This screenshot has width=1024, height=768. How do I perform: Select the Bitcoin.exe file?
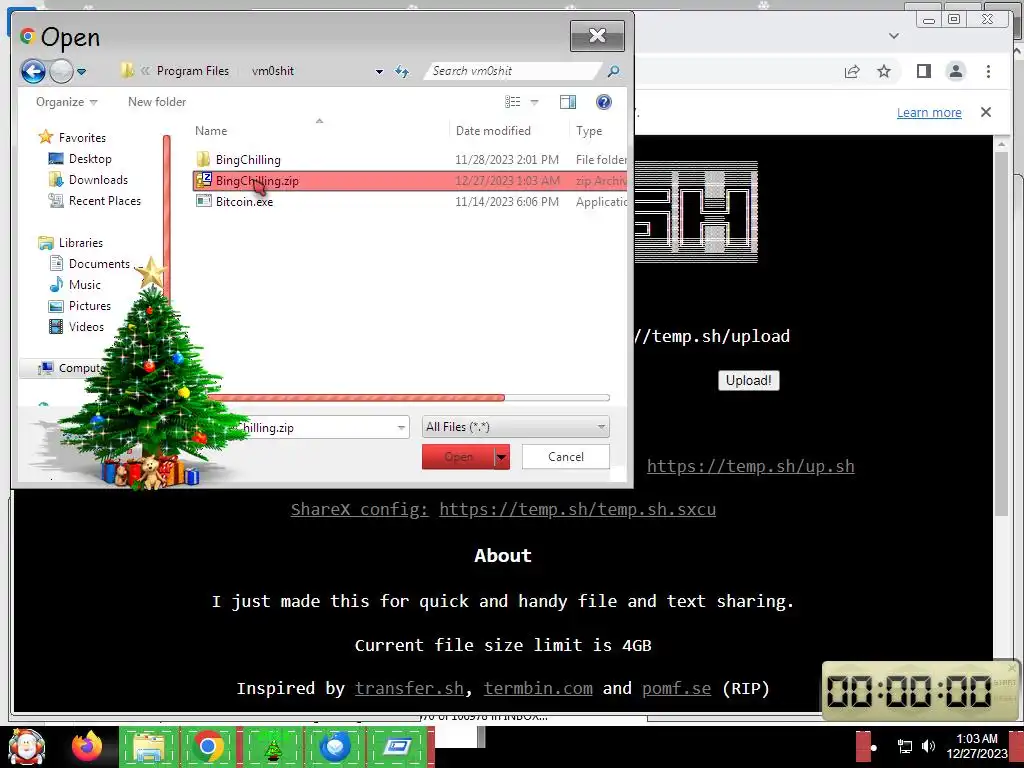coord(244,202)
